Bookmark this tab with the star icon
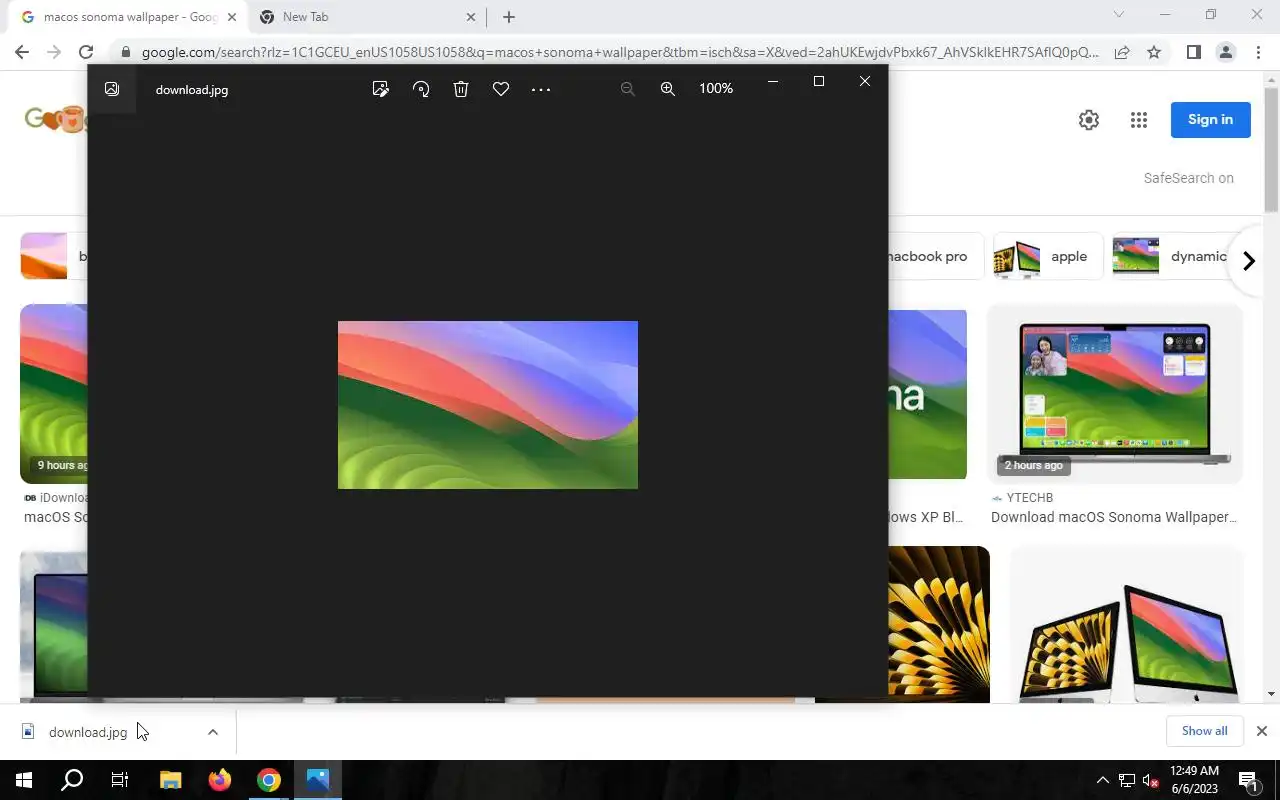The image size is (1280, 800). [x=1154, y=52]
